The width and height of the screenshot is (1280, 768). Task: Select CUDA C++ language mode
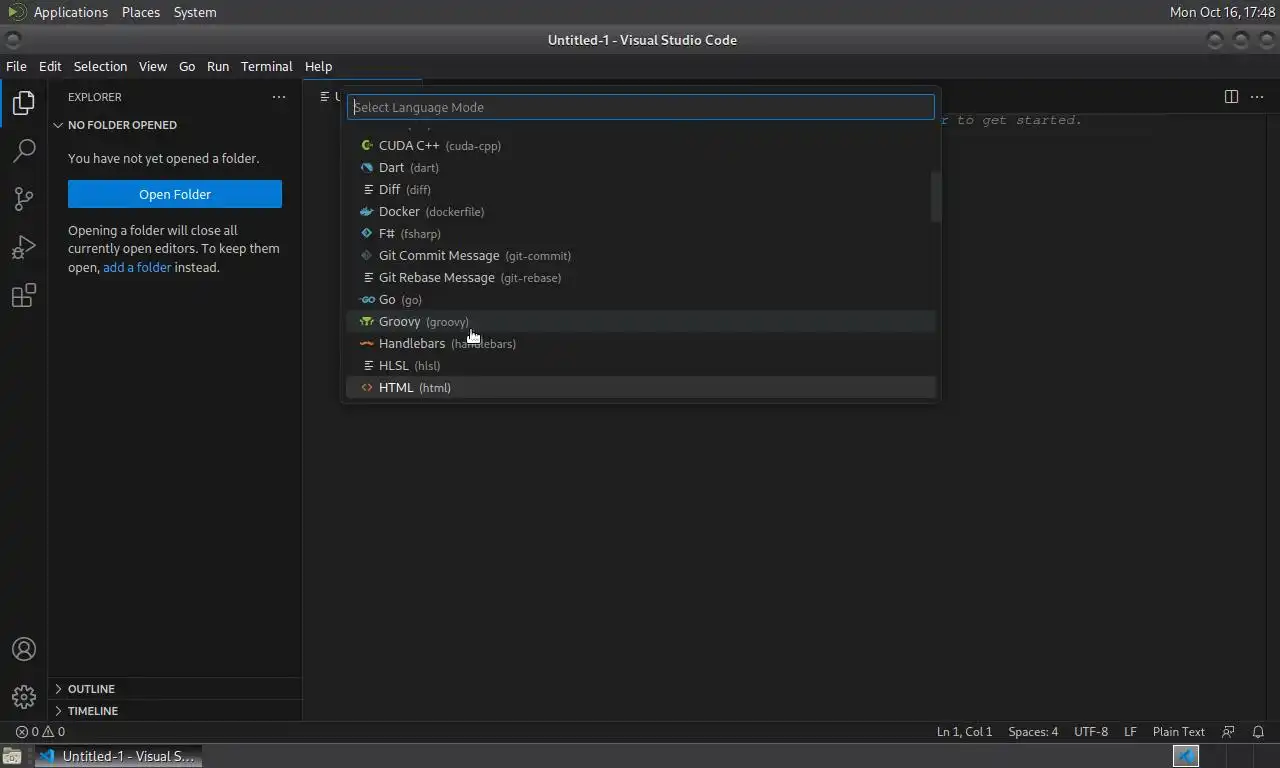click(640, 145)
